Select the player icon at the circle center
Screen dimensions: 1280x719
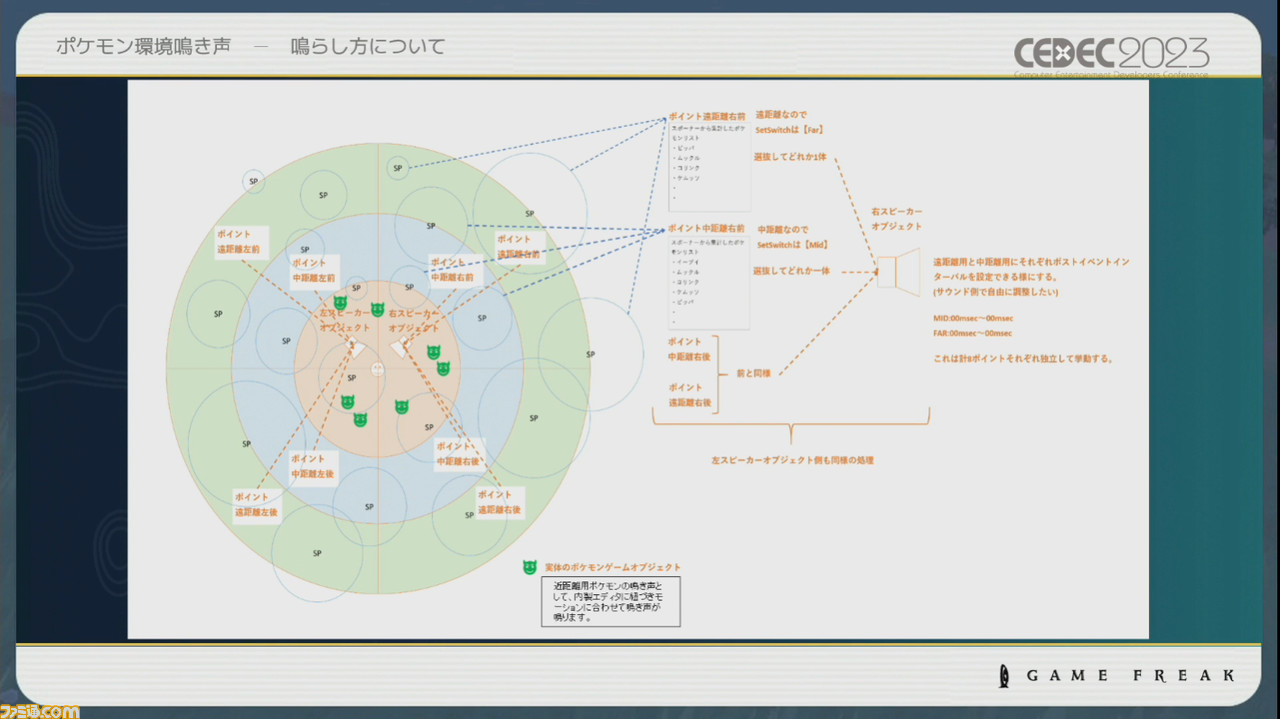point(378,369)
